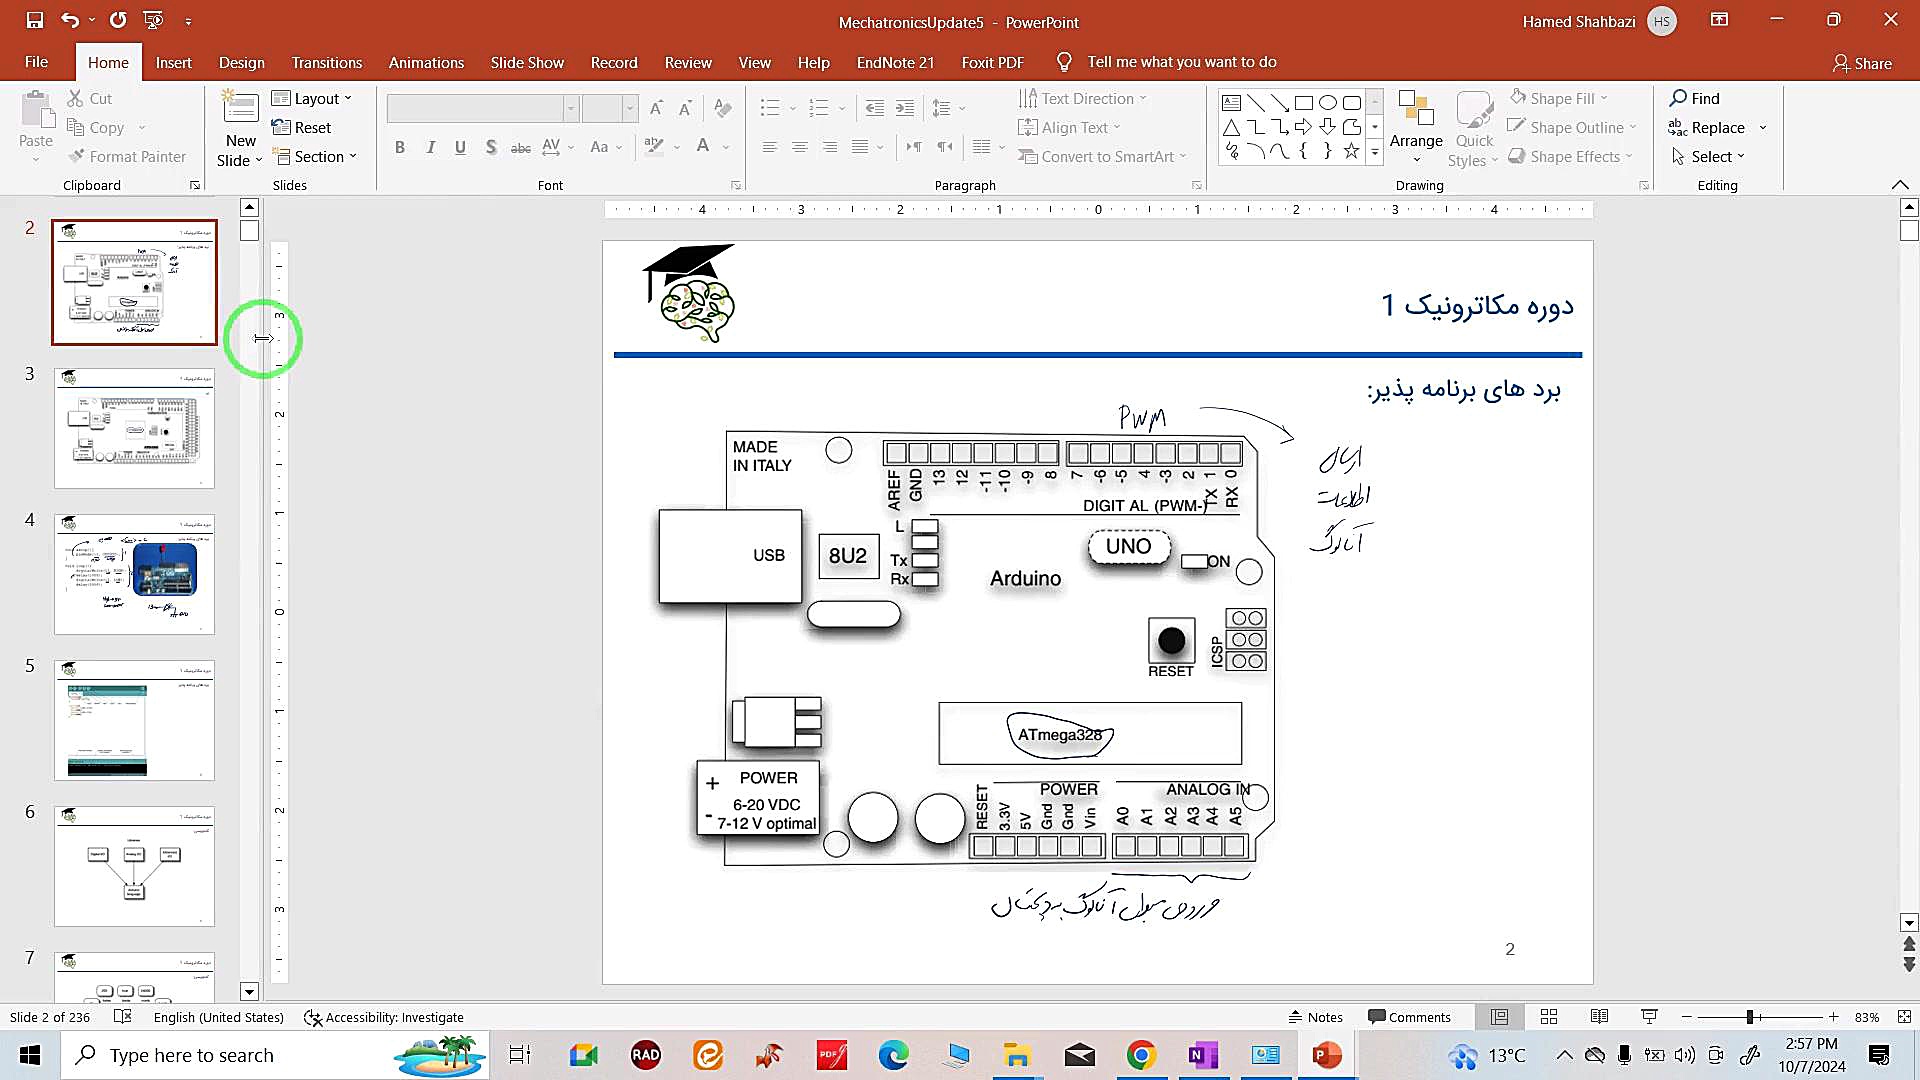Viewport: 1920px width, 1080px height.
Task: Select the oval shape in gallery
Action: click(1328, 102)
